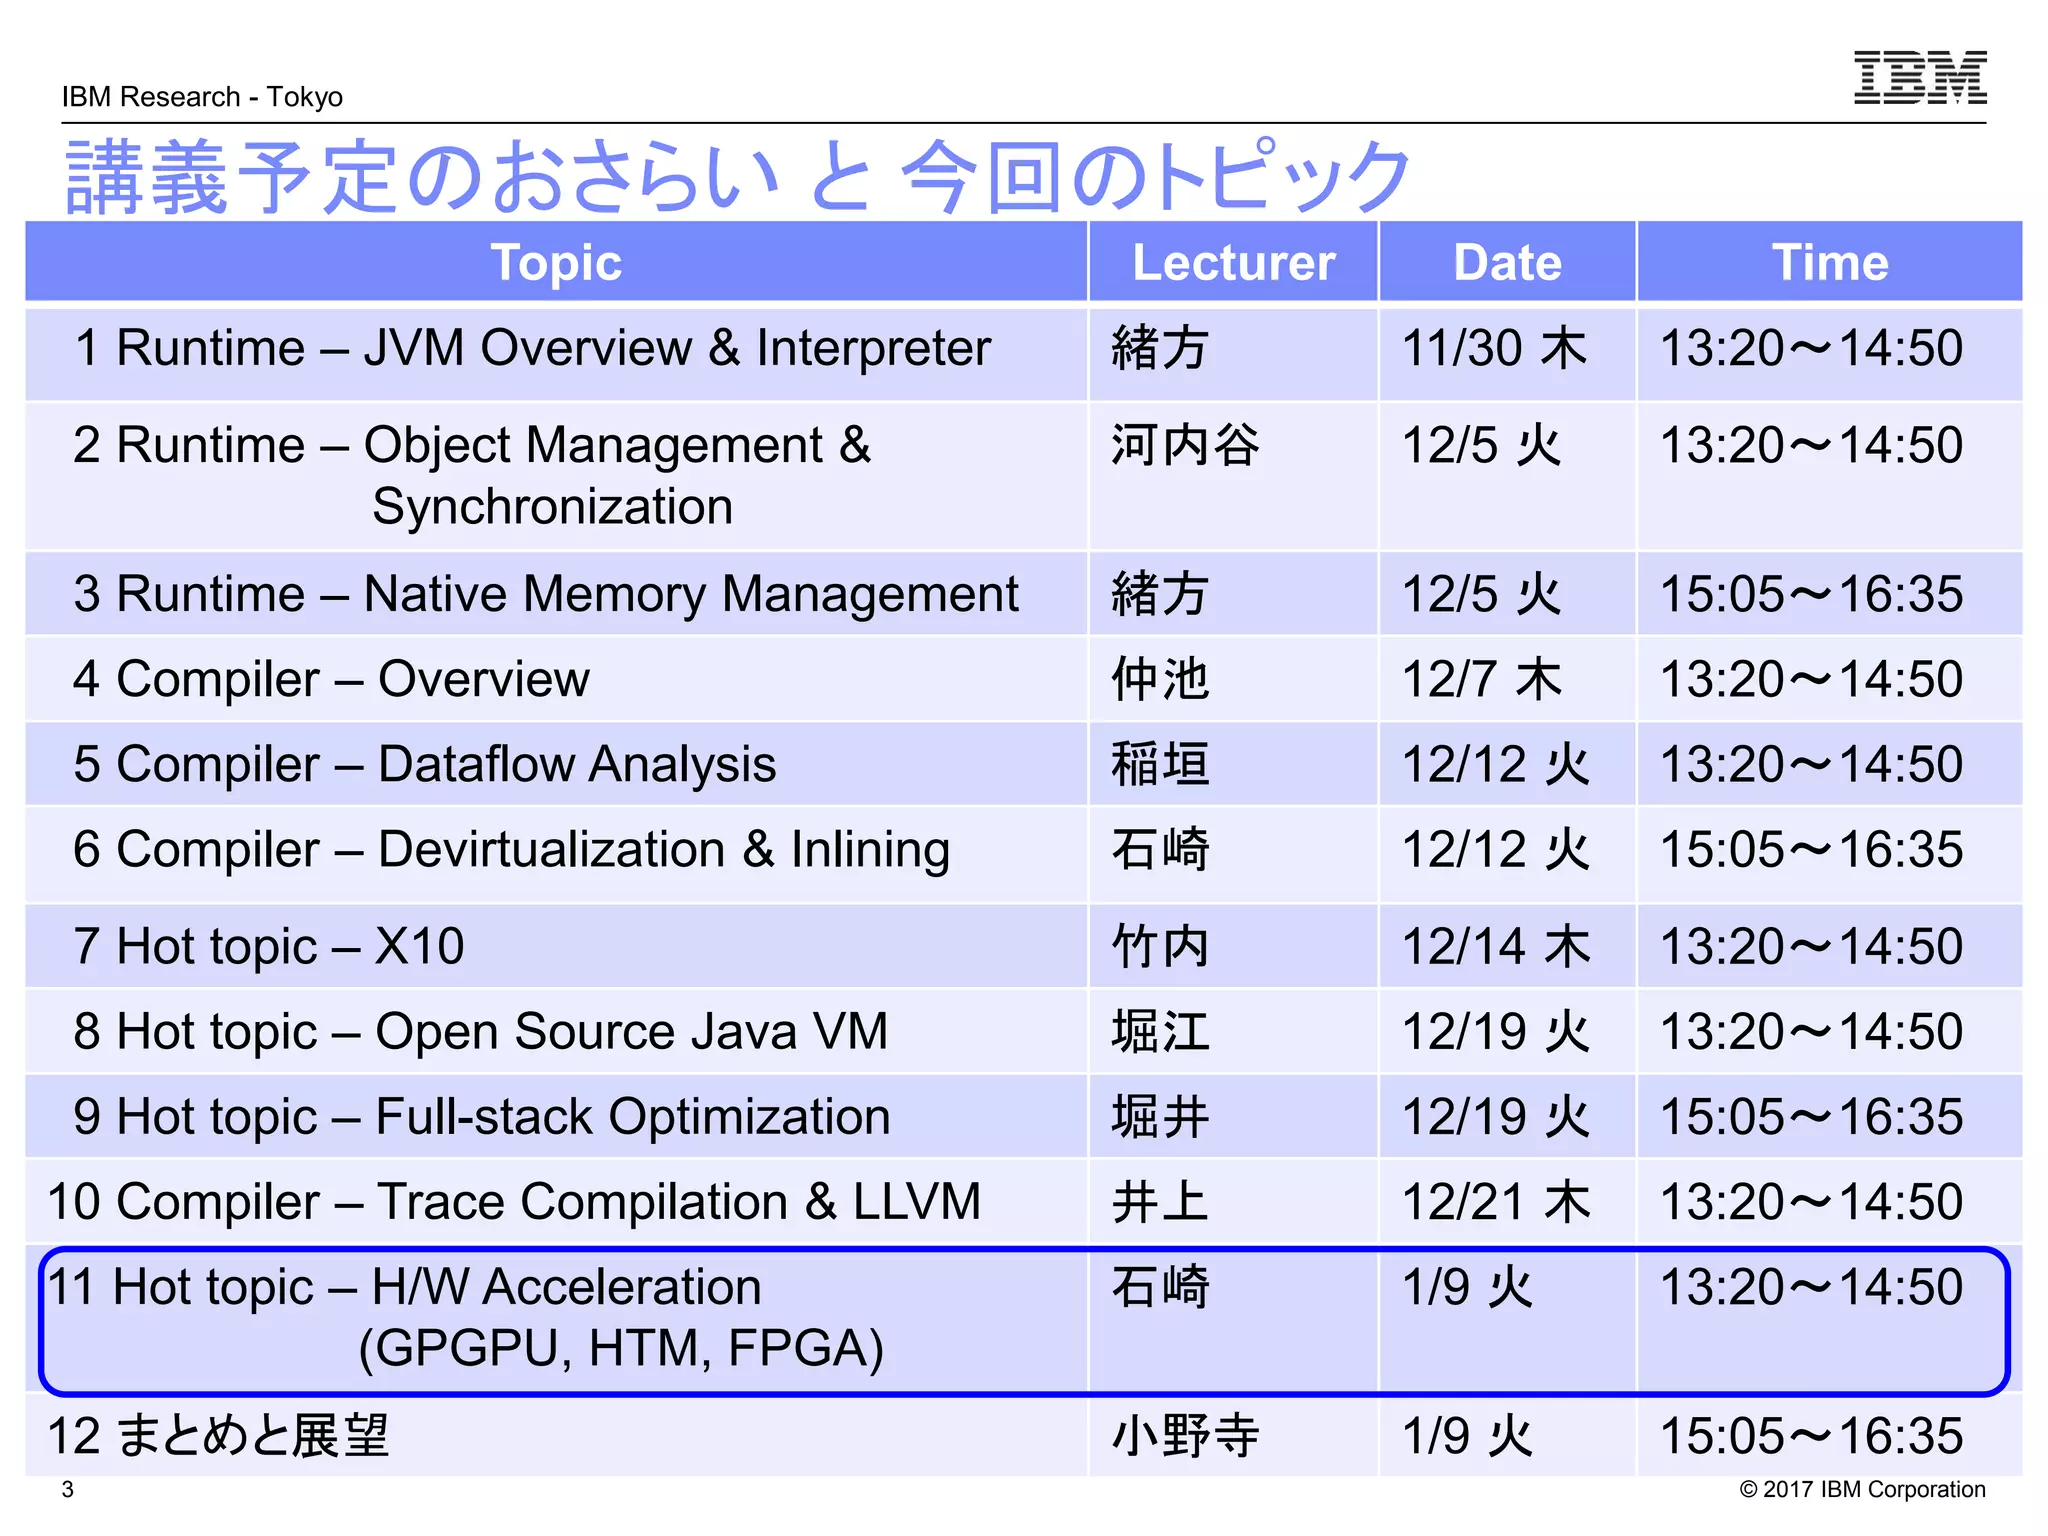The width and height of the screenshot is (2048, 1536).
Task: Click the slide title '講義予定のおさらい と 今回のトピック'
Action: [738, 177]
